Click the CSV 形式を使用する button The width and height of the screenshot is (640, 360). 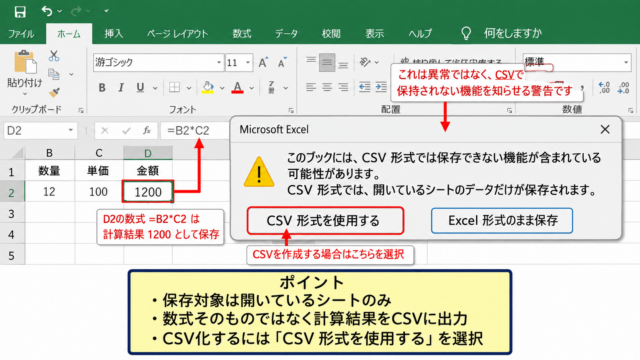[325, 221]
